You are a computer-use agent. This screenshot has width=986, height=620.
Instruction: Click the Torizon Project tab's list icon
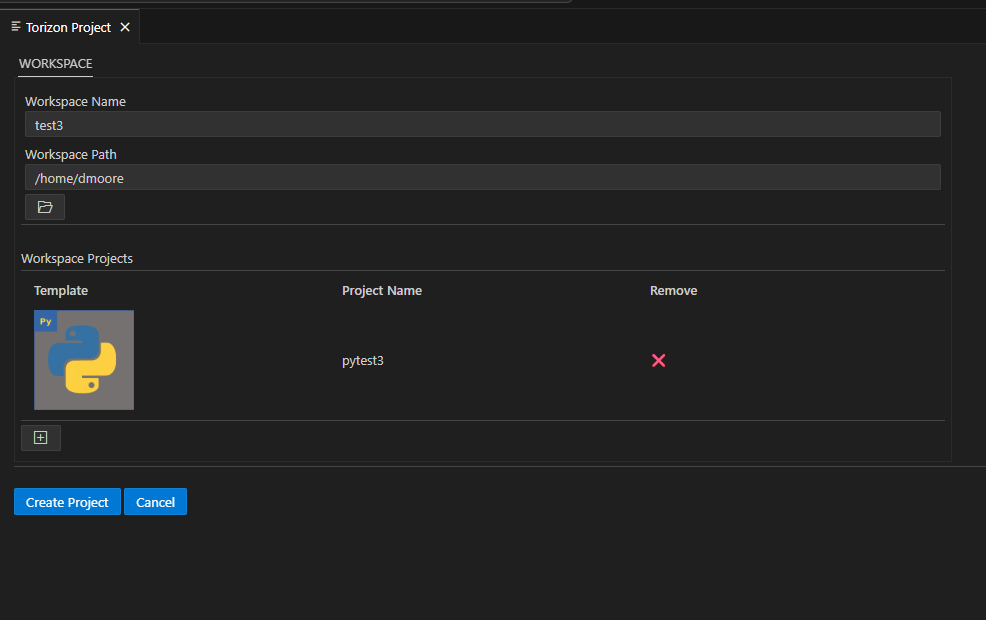click(16, 27)
